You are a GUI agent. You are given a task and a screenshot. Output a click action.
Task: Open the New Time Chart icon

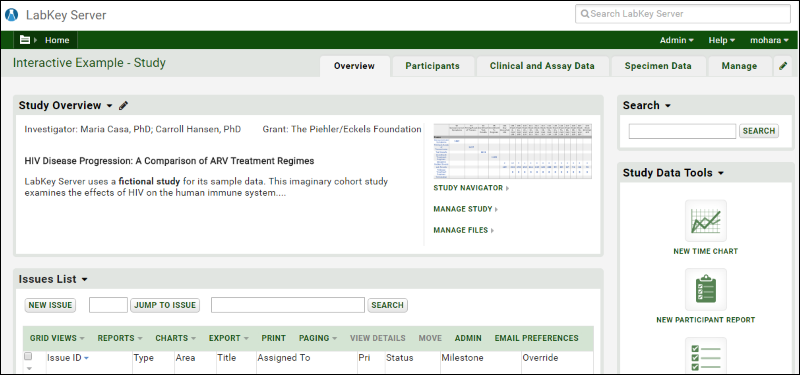706,220
